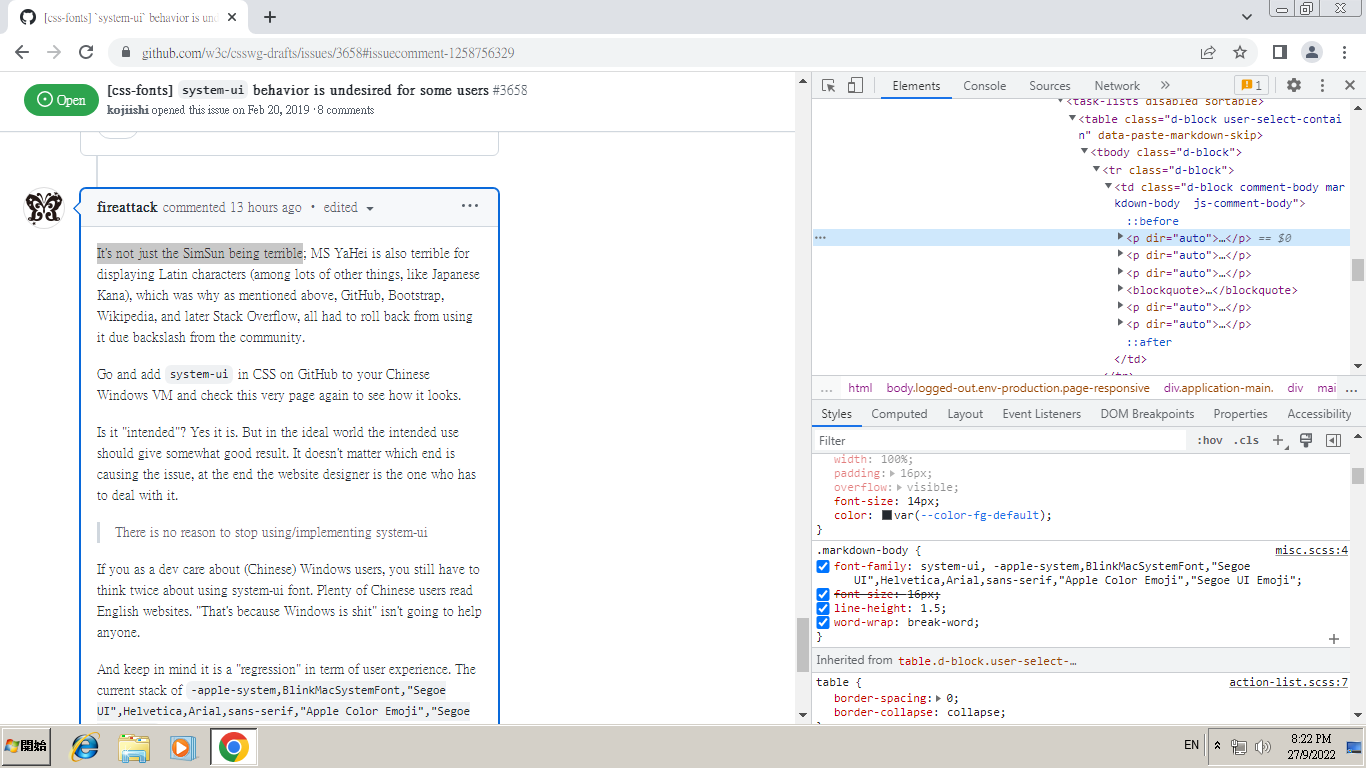1366x768 pixels.
Task: Expand the blockquote element node
Action: (x=1121, y=290)
